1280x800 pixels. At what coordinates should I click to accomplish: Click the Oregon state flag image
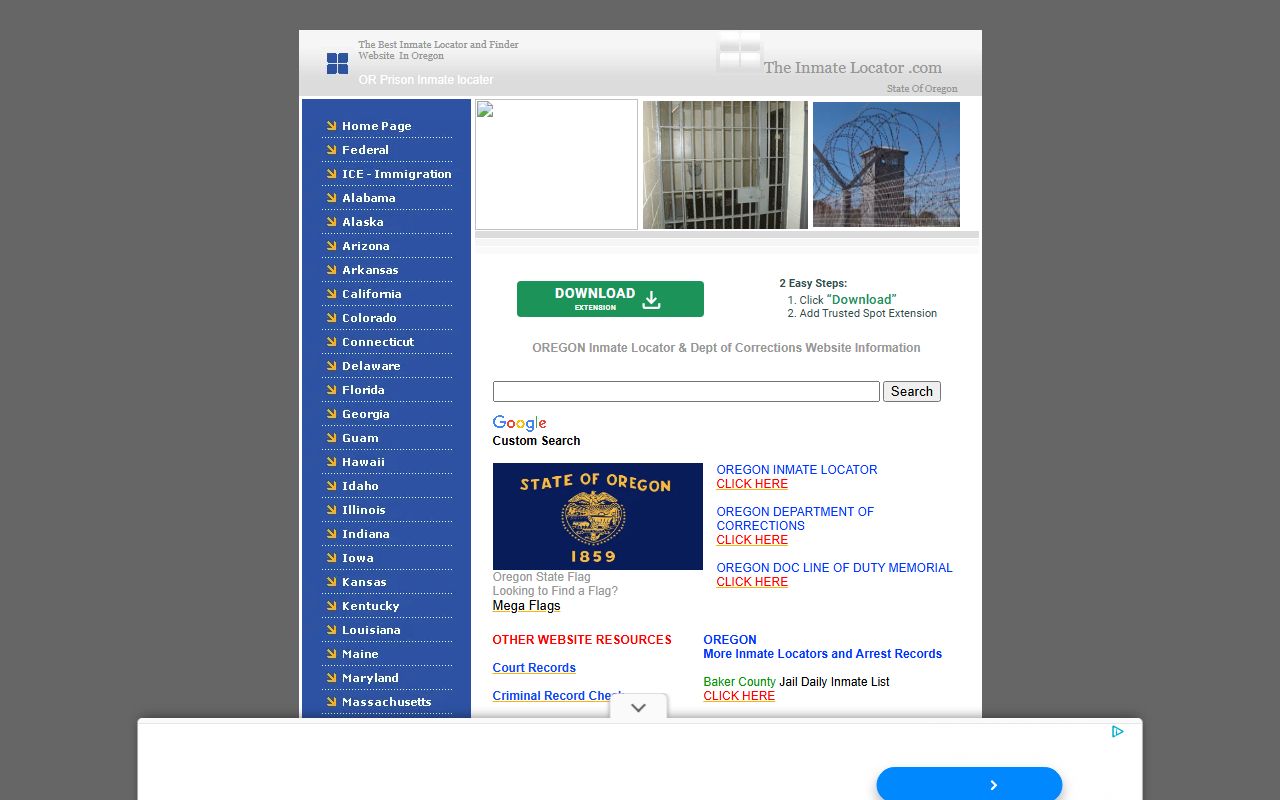(598, 516)
